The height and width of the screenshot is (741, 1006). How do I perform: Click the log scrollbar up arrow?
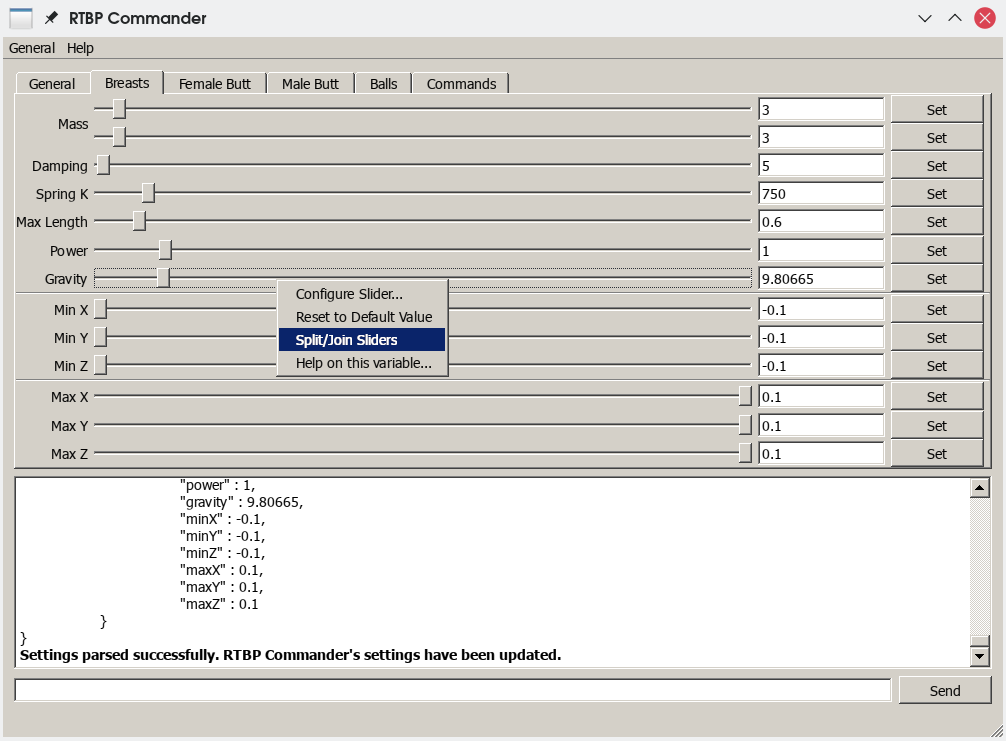click(x=980, y=488)
